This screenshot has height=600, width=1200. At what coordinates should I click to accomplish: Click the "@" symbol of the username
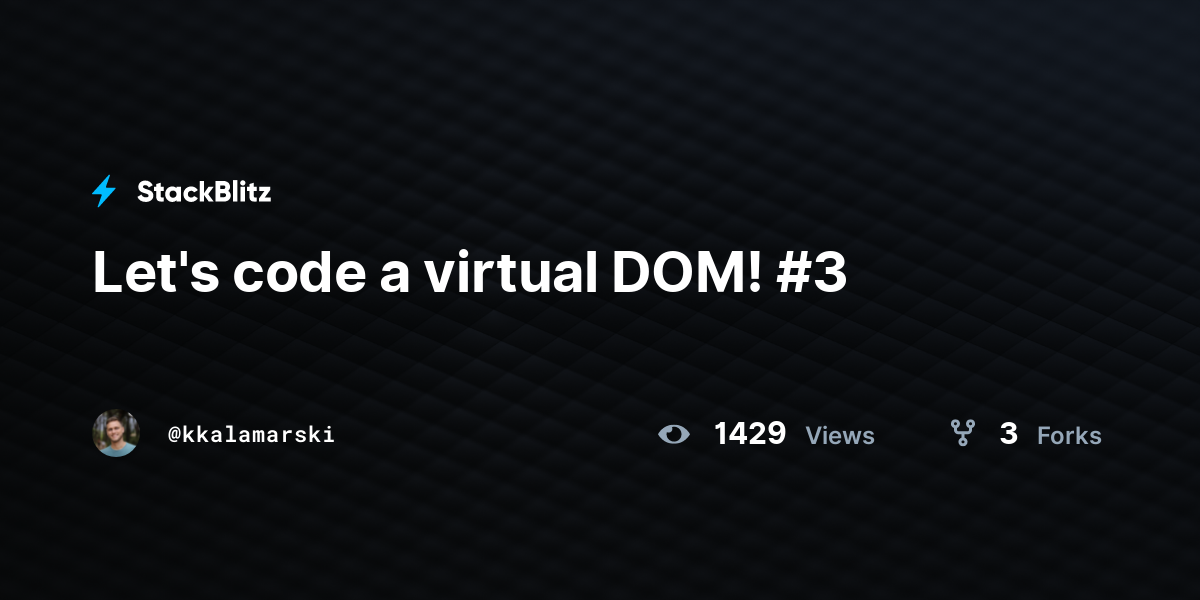(175, 435)
